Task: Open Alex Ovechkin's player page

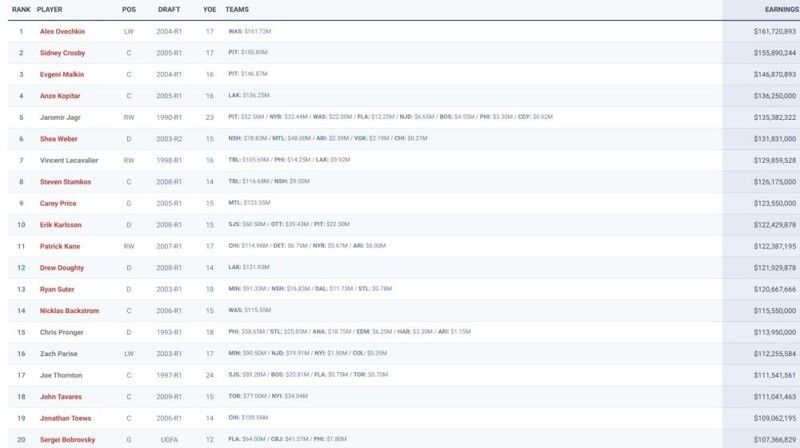Action: tap(64, 31)
